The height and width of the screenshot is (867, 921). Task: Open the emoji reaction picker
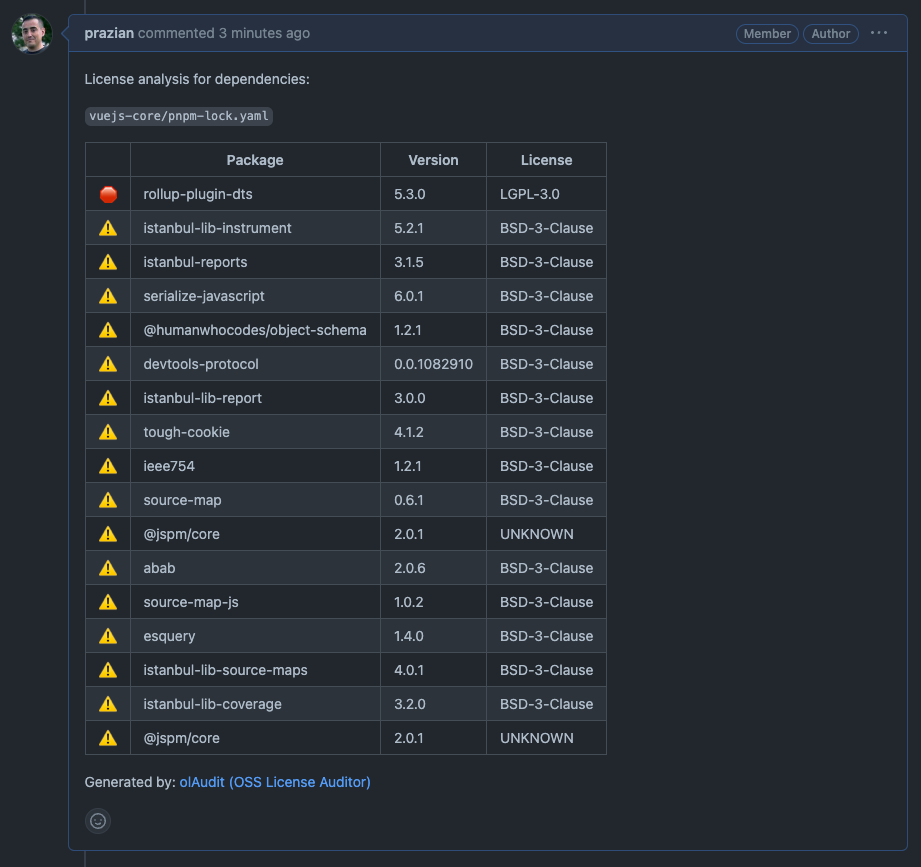[x=97, y=821]
